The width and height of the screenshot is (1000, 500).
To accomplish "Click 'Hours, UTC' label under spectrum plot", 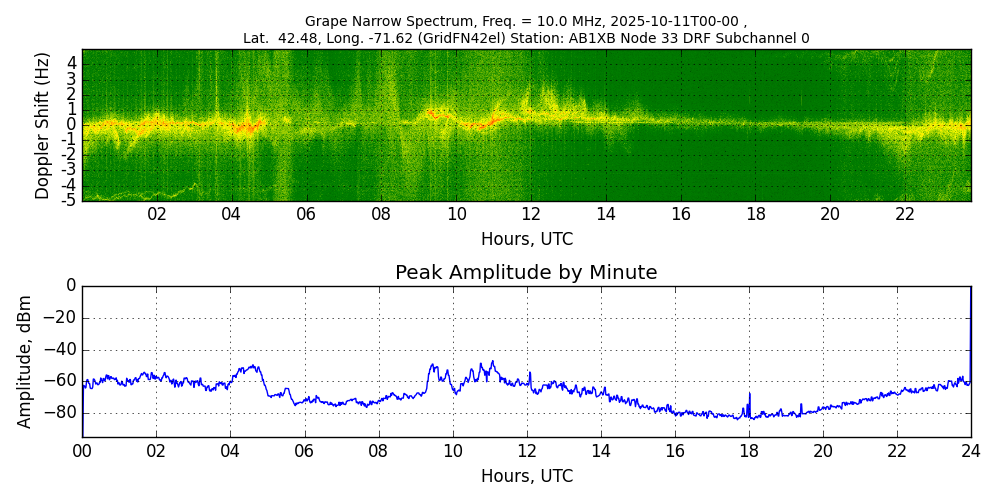I will 526,240.
